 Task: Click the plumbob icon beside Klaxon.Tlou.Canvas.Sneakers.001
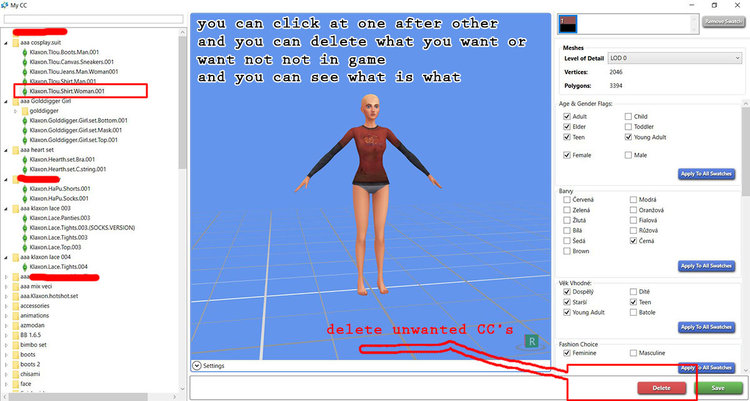[x=24, y=62]
